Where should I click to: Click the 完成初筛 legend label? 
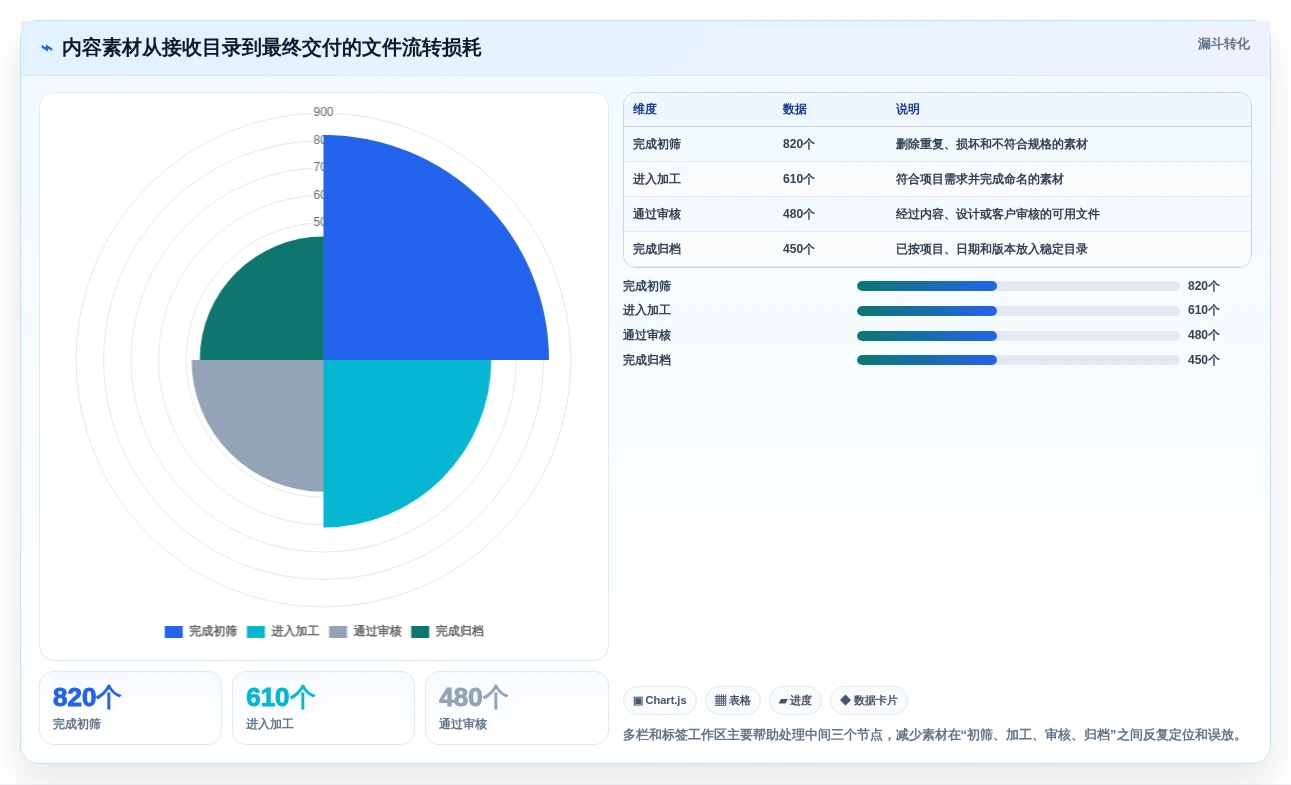pyautogui.click(x=213, y=632)
